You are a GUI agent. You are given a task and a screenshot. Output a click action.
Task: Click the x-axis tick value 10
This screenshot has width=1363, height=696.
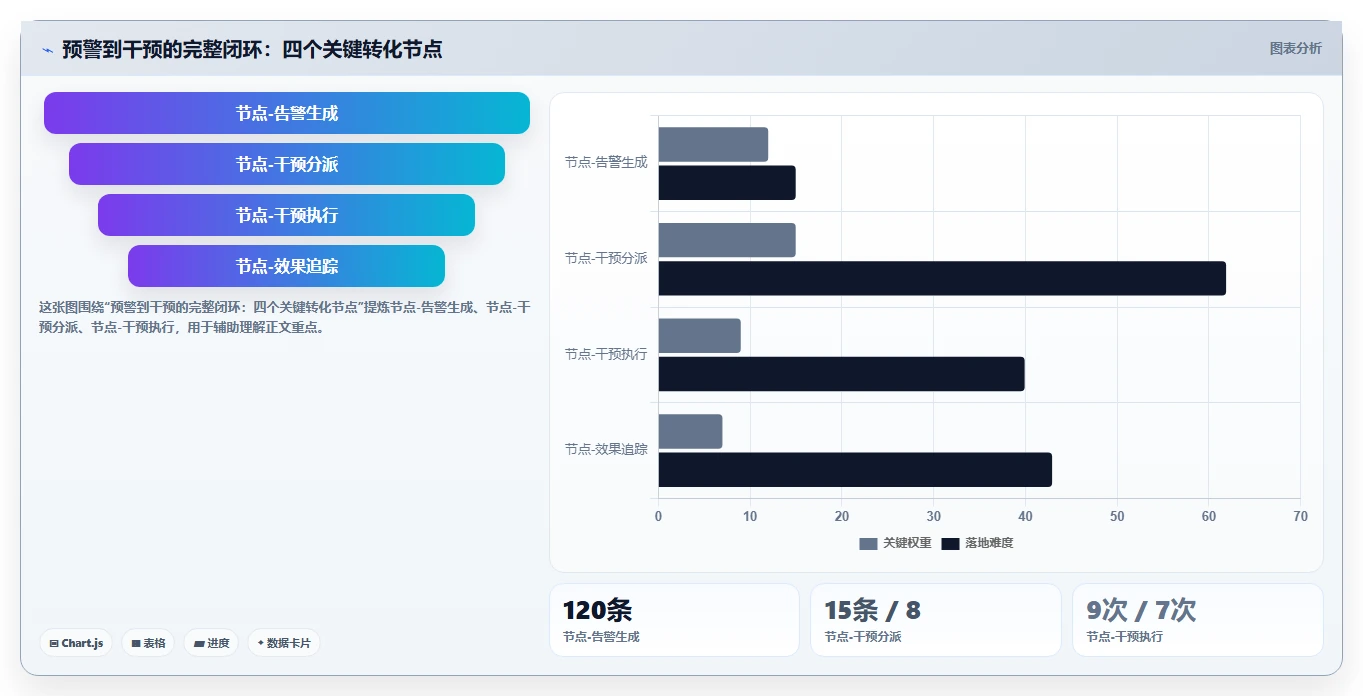(x=750, y=516)
